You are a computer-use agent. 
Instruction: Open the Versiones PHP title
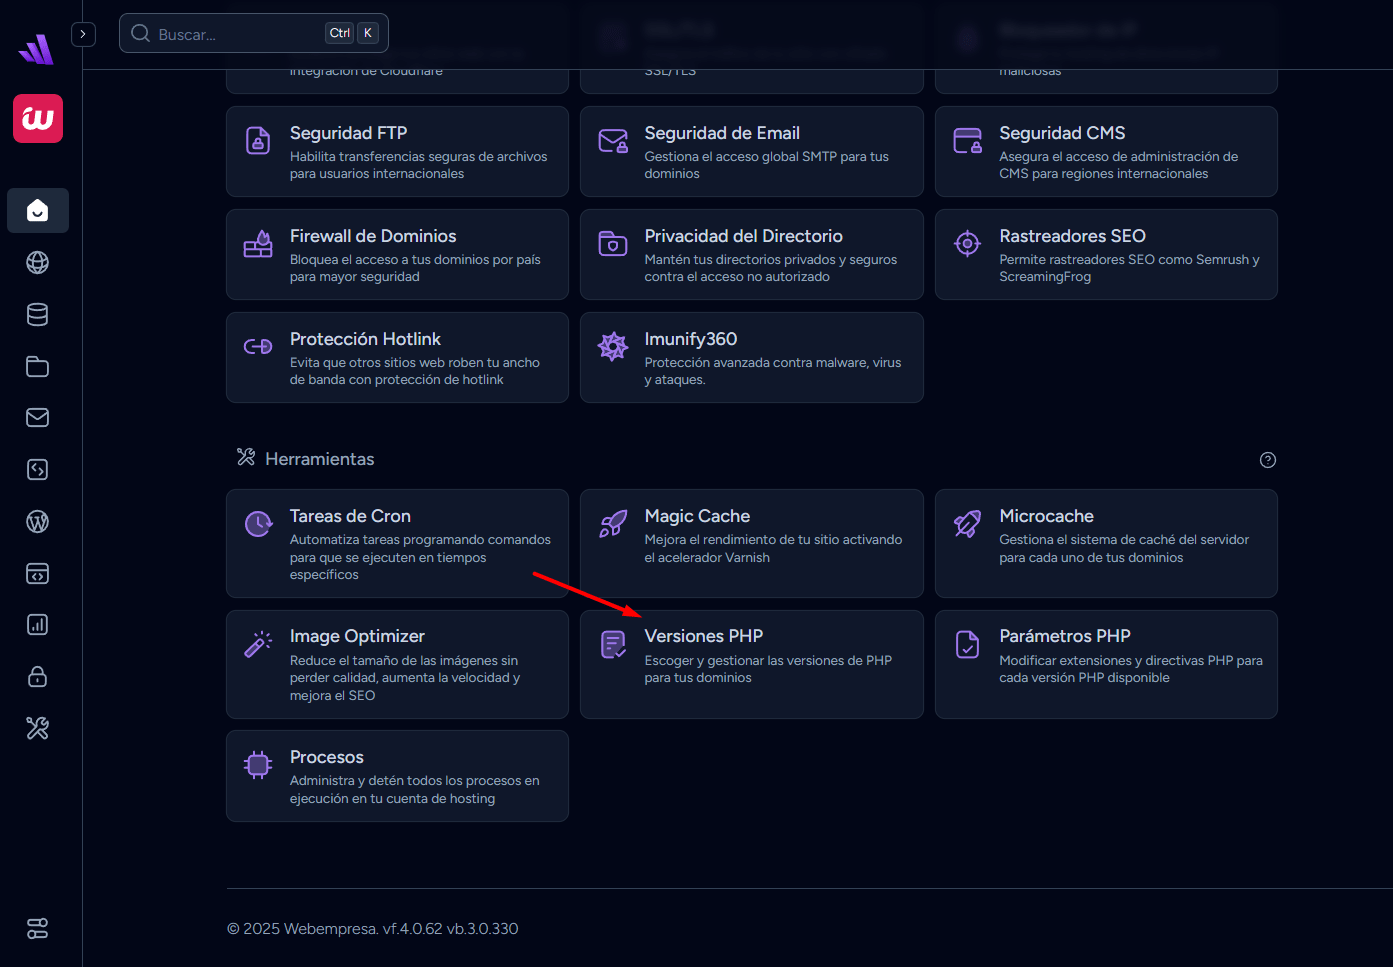[704, 636]
